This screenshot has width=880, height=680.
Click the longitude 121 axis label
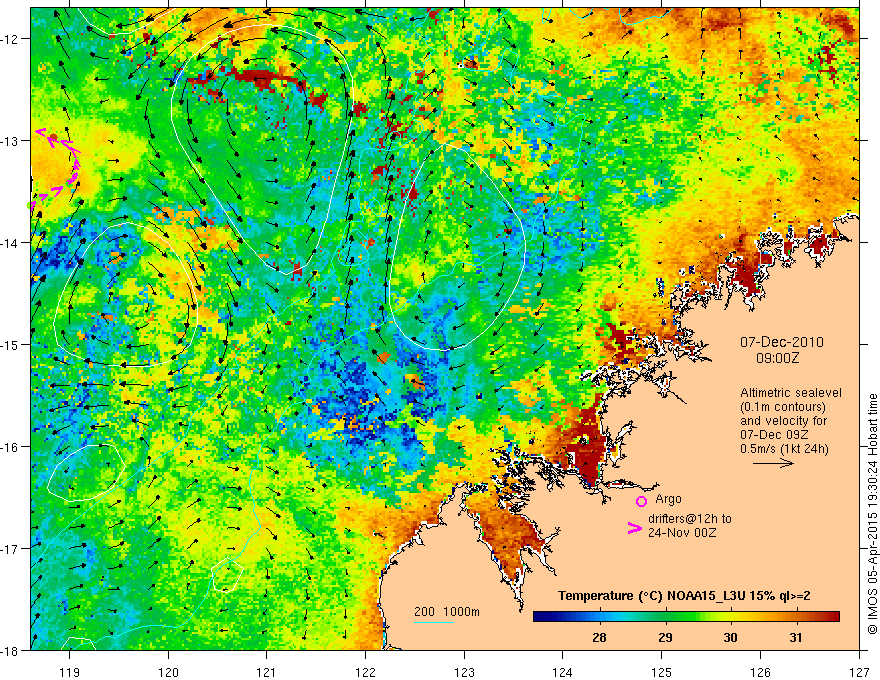tap(267, 672)
